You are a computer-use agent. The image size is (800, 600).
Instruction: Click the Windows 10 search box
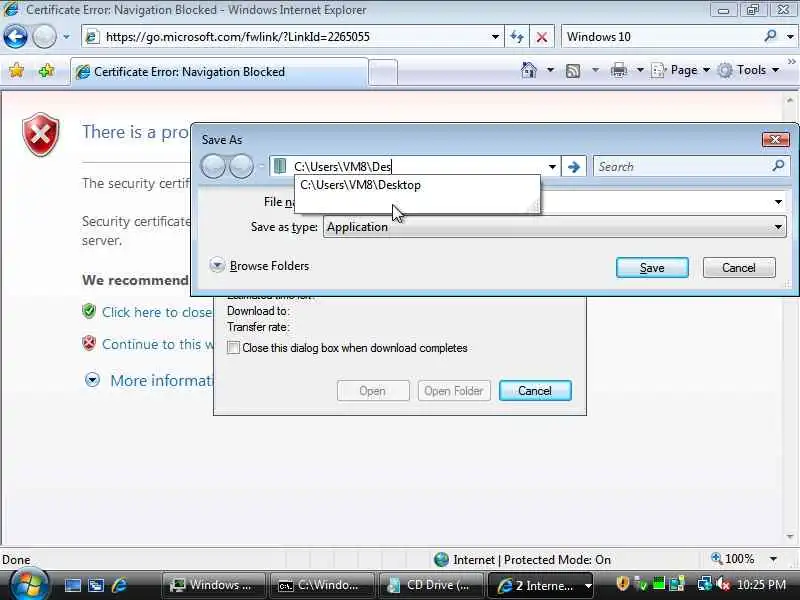pos(661,37)
